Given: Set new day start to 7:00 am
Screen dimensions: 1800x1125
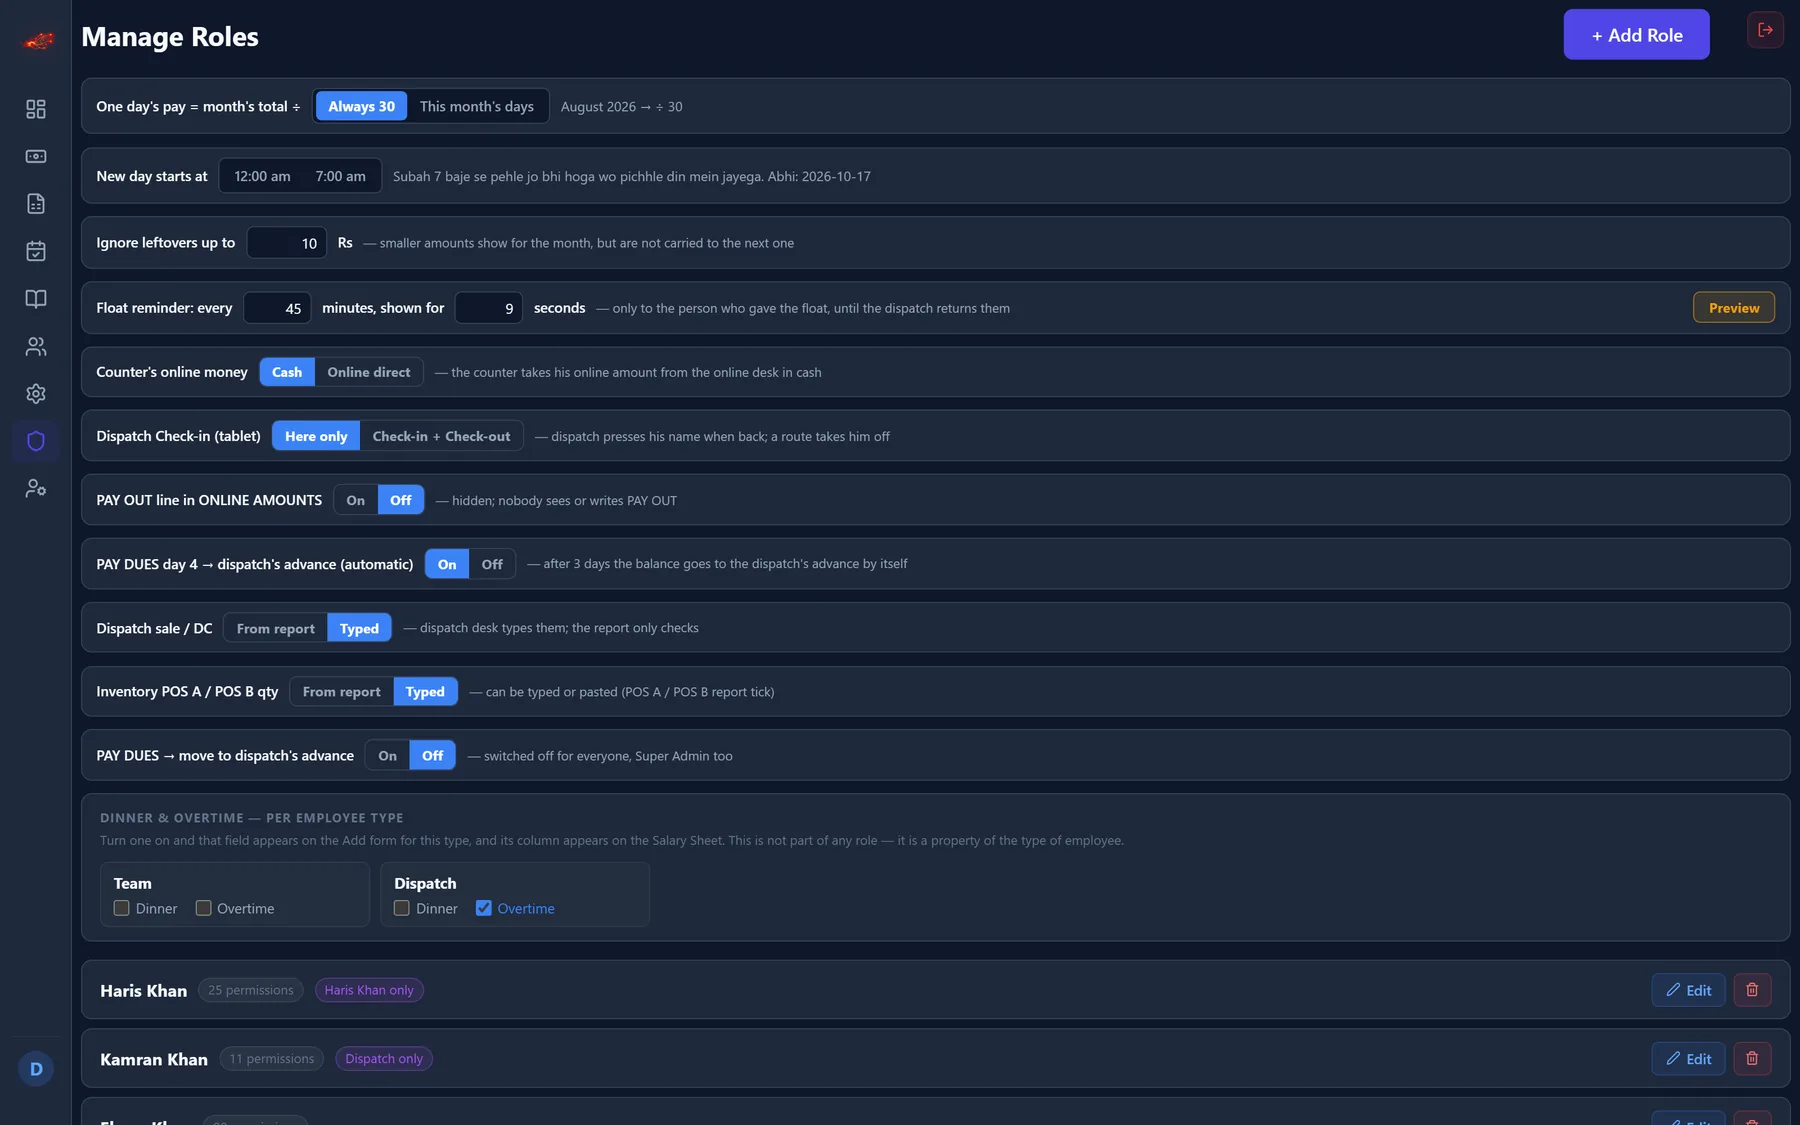Looking at the screenshot, I should (341, 176).
